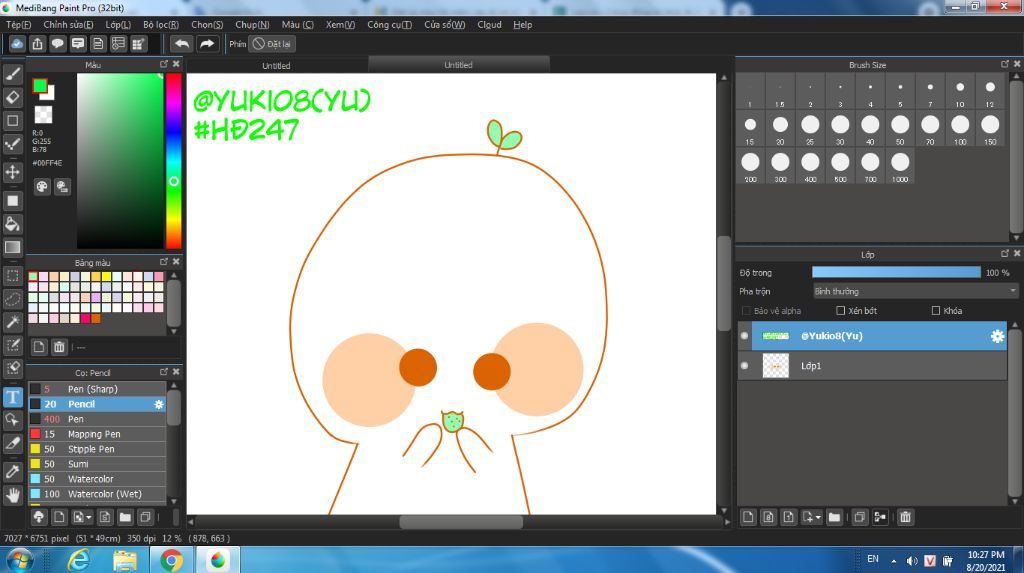The width and height of the screenshot is (1024, 573).
Task: Select the Hand pan tool
Action: pos(12,495)
